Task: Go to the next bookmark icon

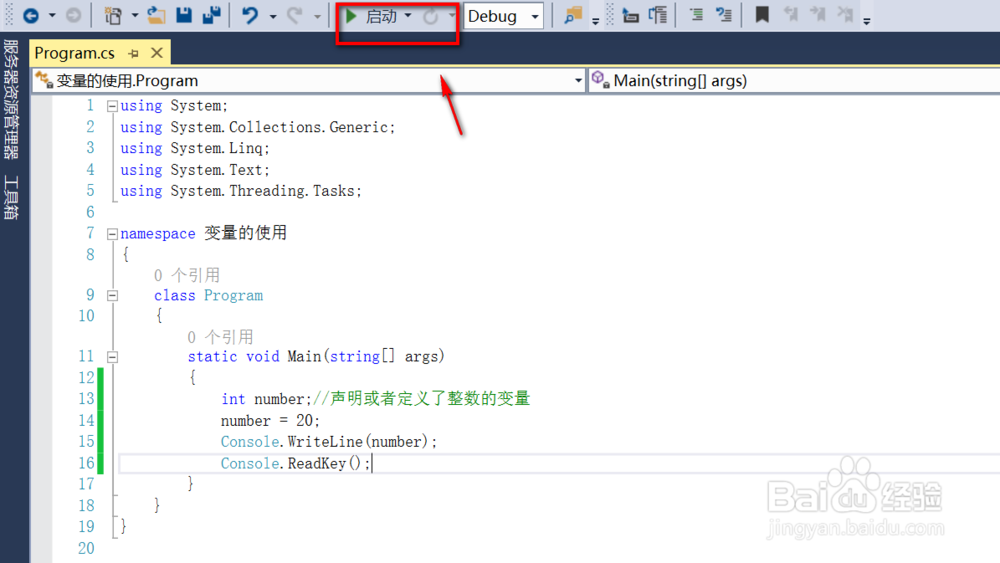Action: [x=818, y=15]
